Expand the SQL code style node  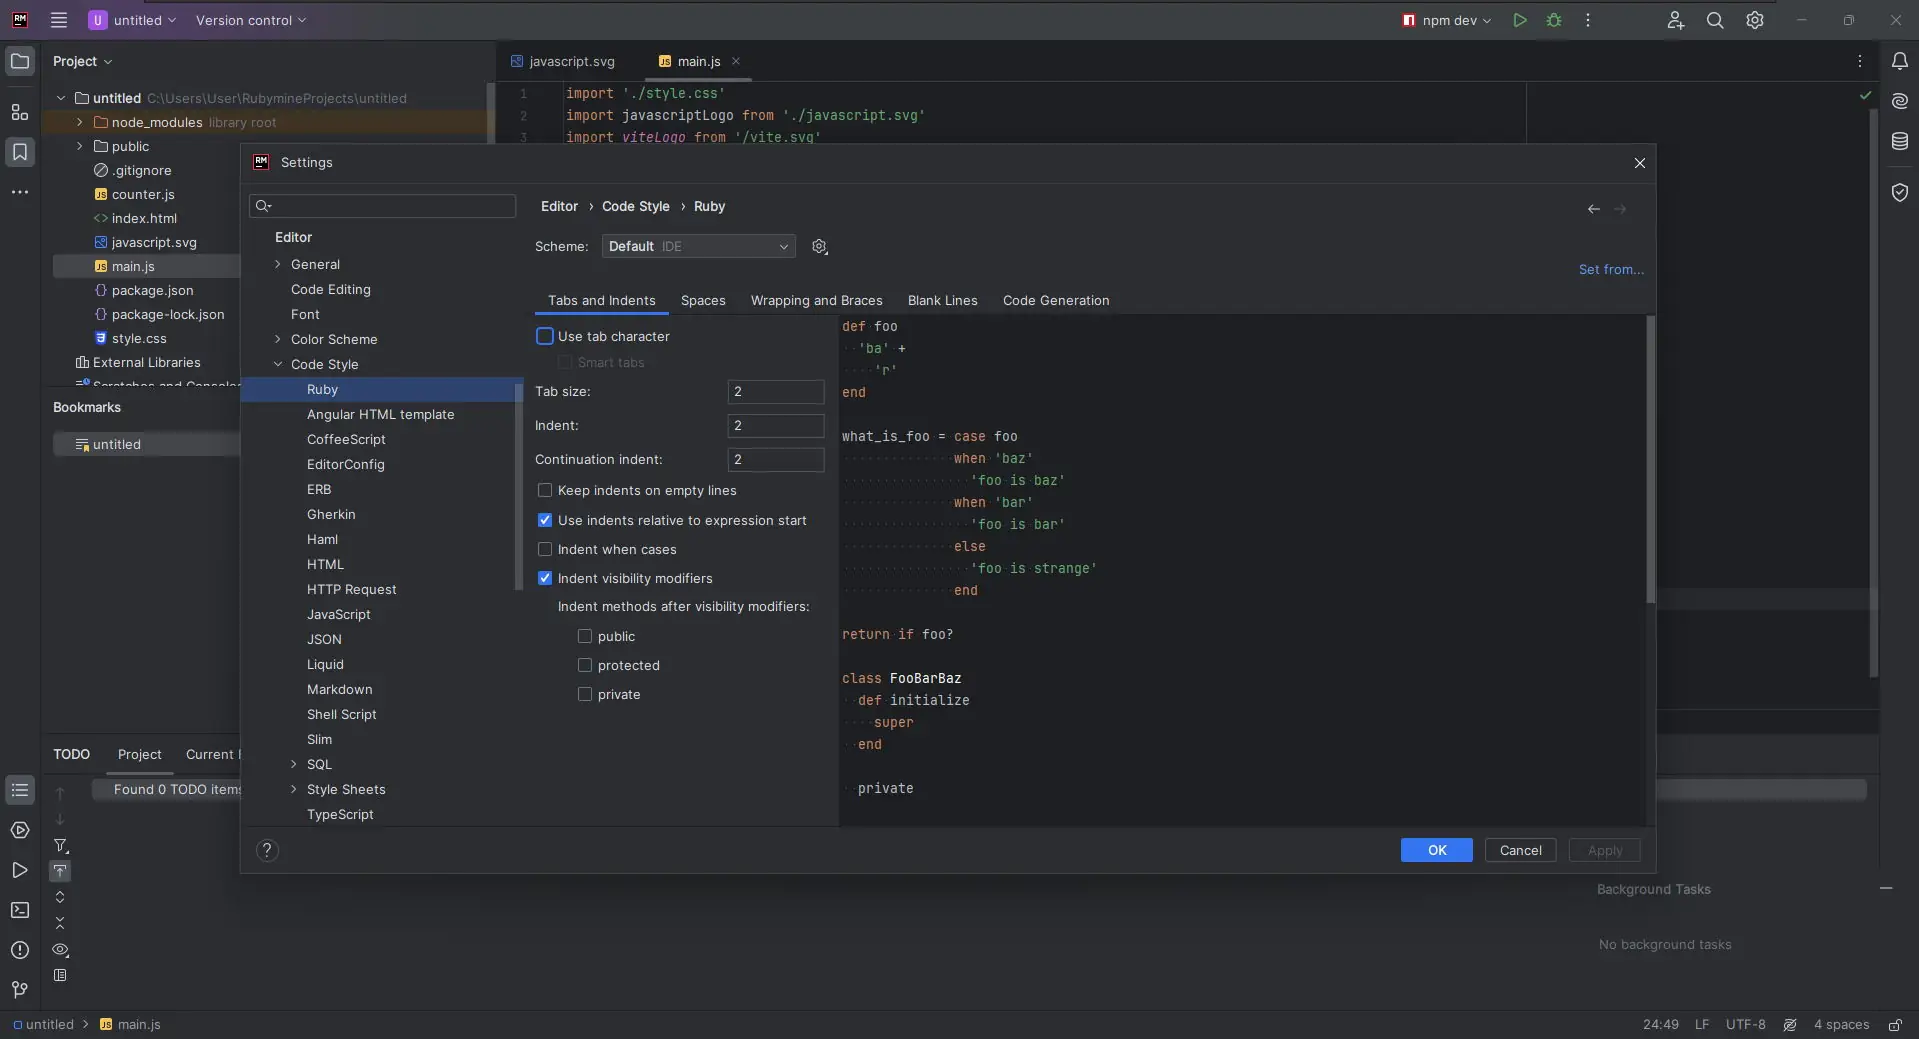pyautogui.click(x=294, y=764)
